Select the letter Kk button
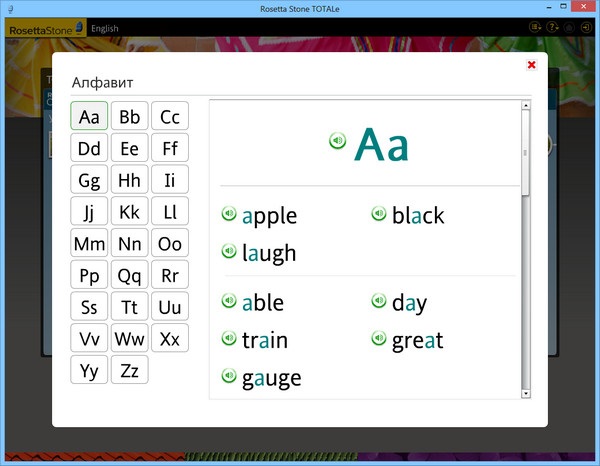The height and width of the screenshot is (466, 600). click(130, 211)
